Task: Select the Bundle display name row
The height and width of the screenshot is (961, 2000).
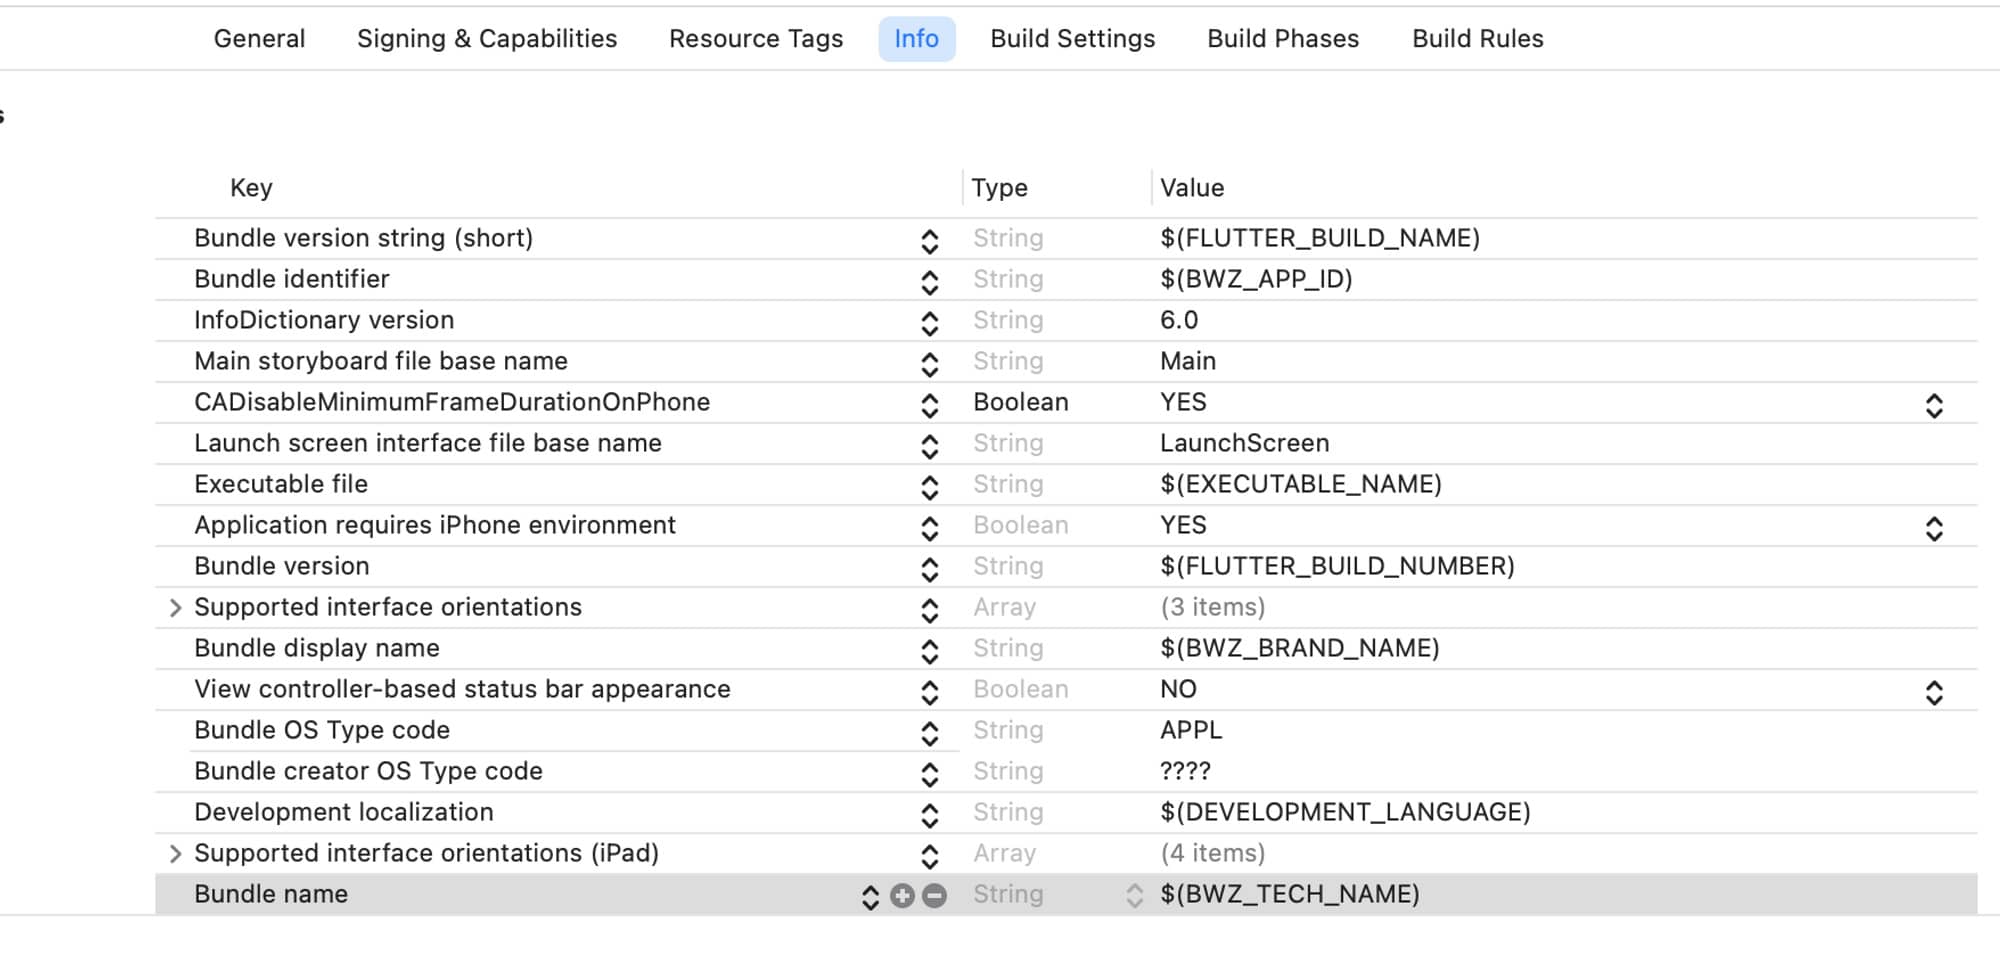Action: click(317, 649)
